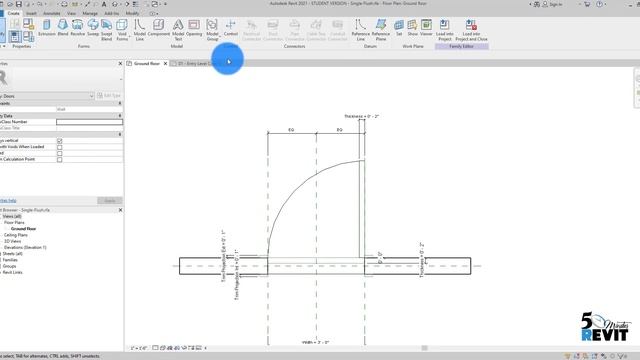
Task: Toggle Cut with Voids When Loaded checkbox
Action: coord(60,147)
